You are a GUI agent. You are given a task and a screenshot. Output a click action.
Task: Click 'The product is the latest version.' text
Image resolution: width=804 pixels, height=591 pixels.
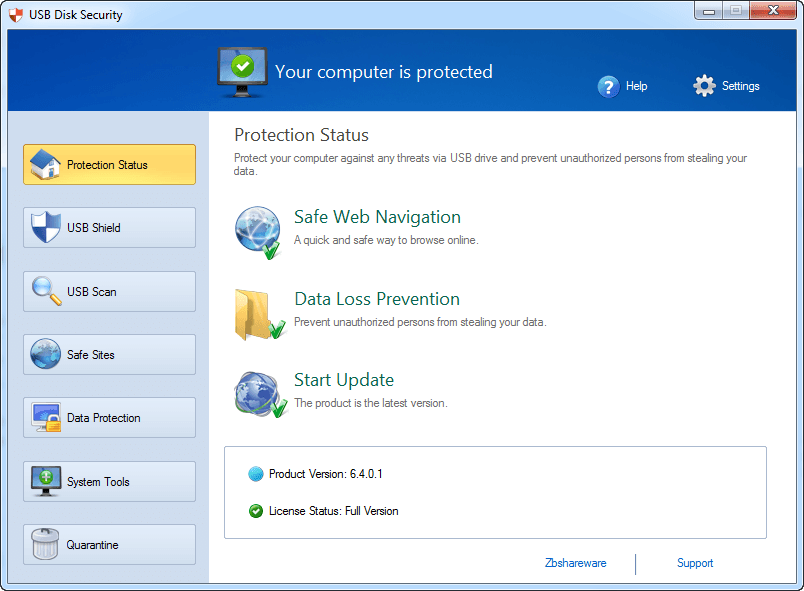click(x=371, y=403)
